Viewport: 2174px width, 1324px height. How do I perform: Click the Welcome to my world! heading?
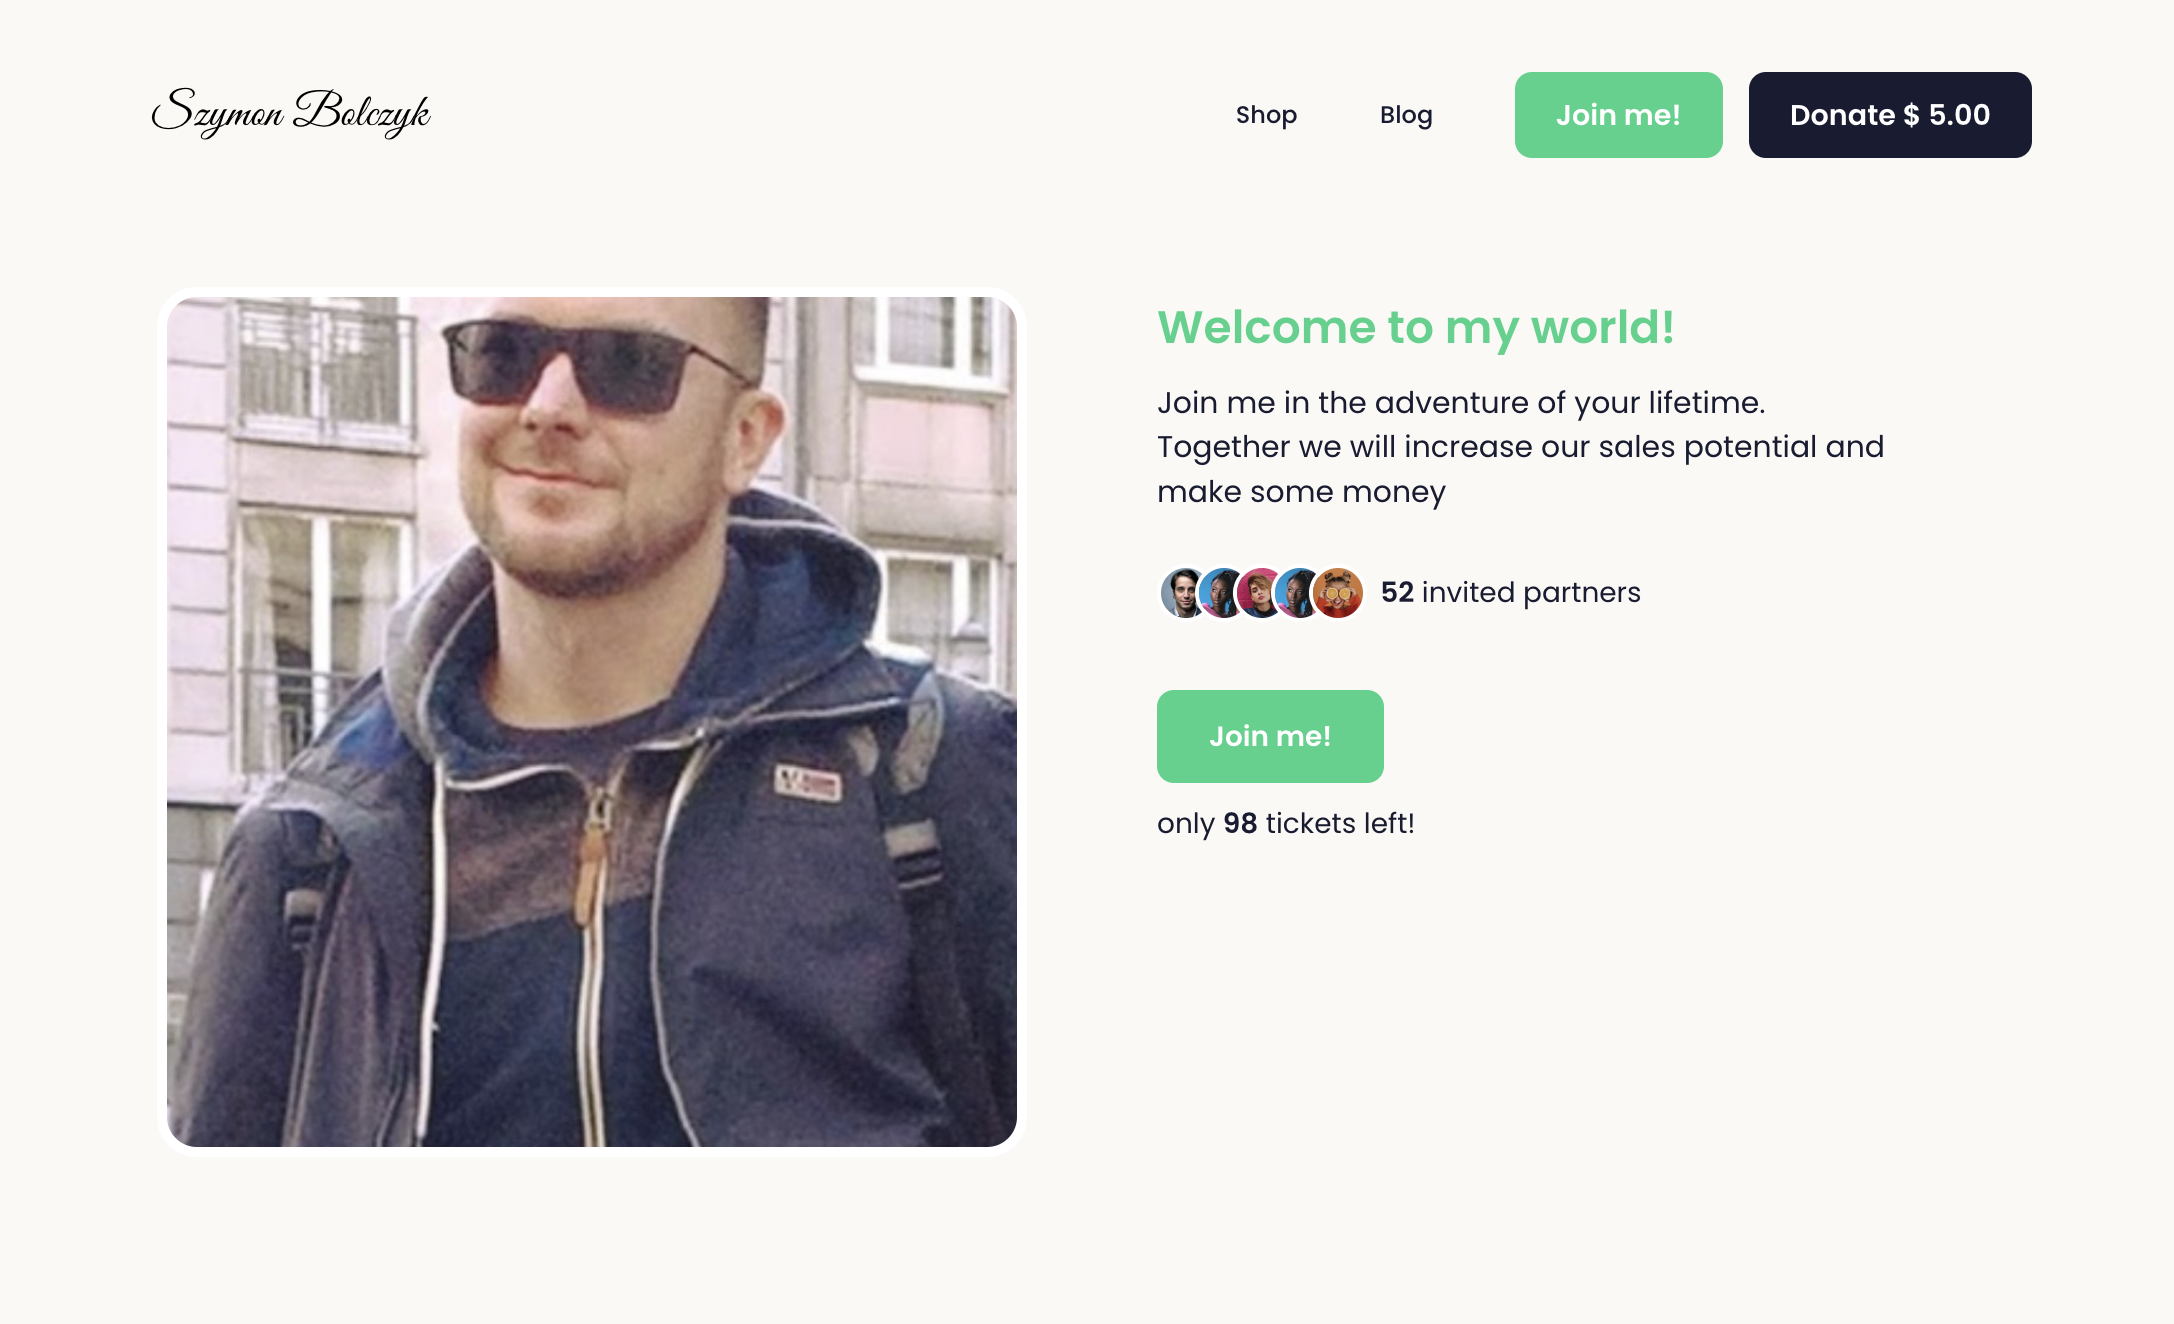(x=1415, y=327)
